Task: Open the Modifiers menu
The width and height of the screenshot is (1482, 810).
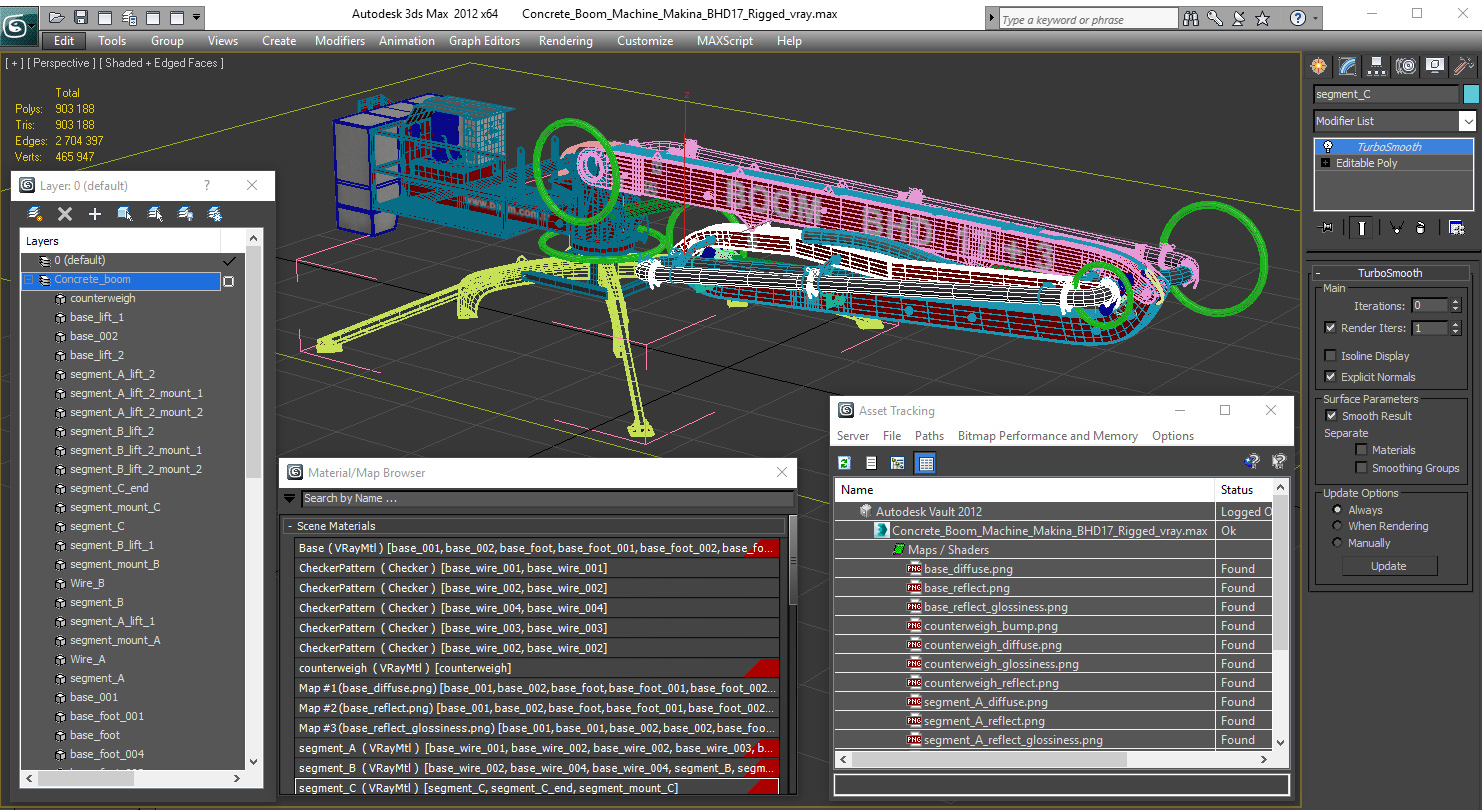Action: click(x=339, y=41)
